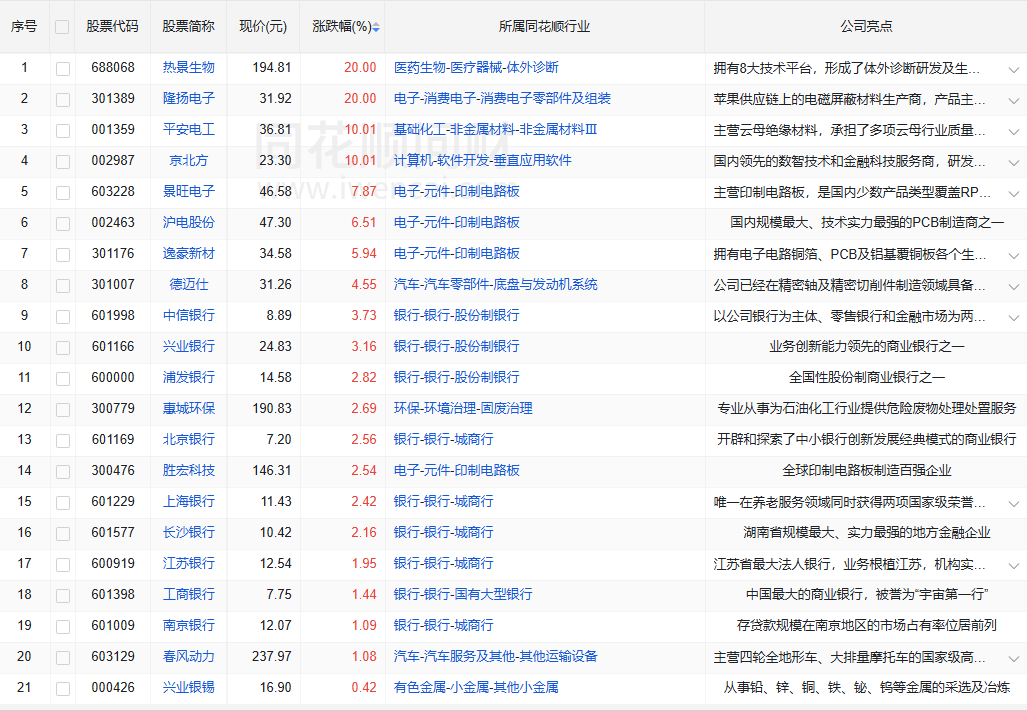Image resolution: width=1027 pixels, height=711 pixels.
Task: Click the 环保-环境治理-固废治理 industry link
Action: 463,409
